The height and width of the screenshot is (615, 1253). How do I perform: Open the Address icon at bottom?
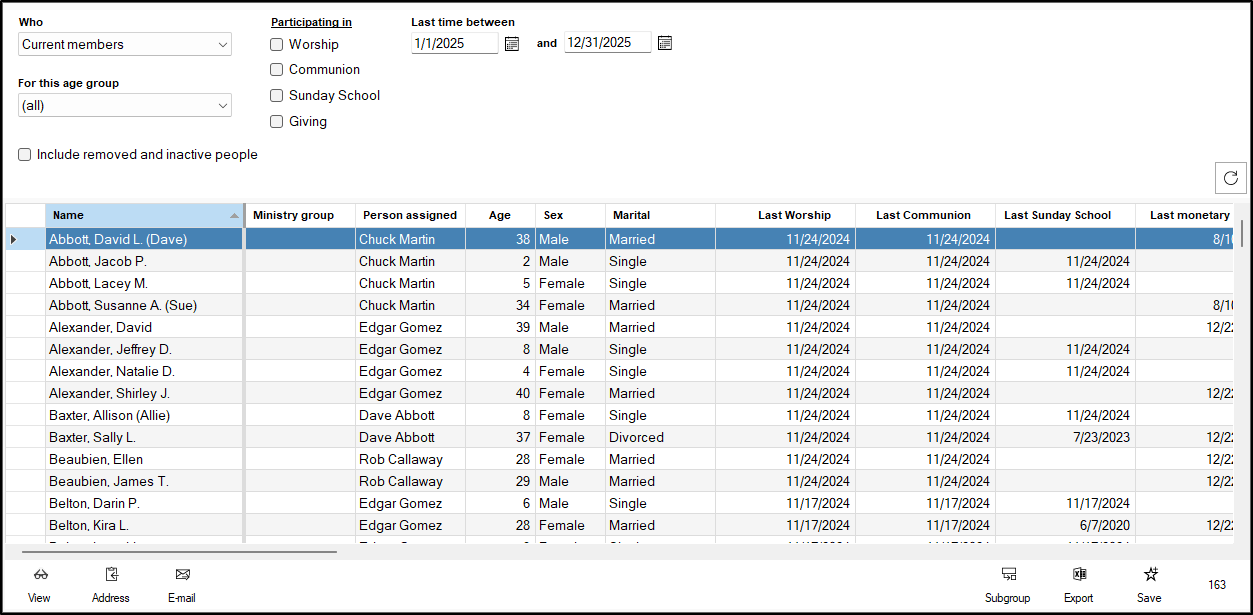click(x=111, y=575)
